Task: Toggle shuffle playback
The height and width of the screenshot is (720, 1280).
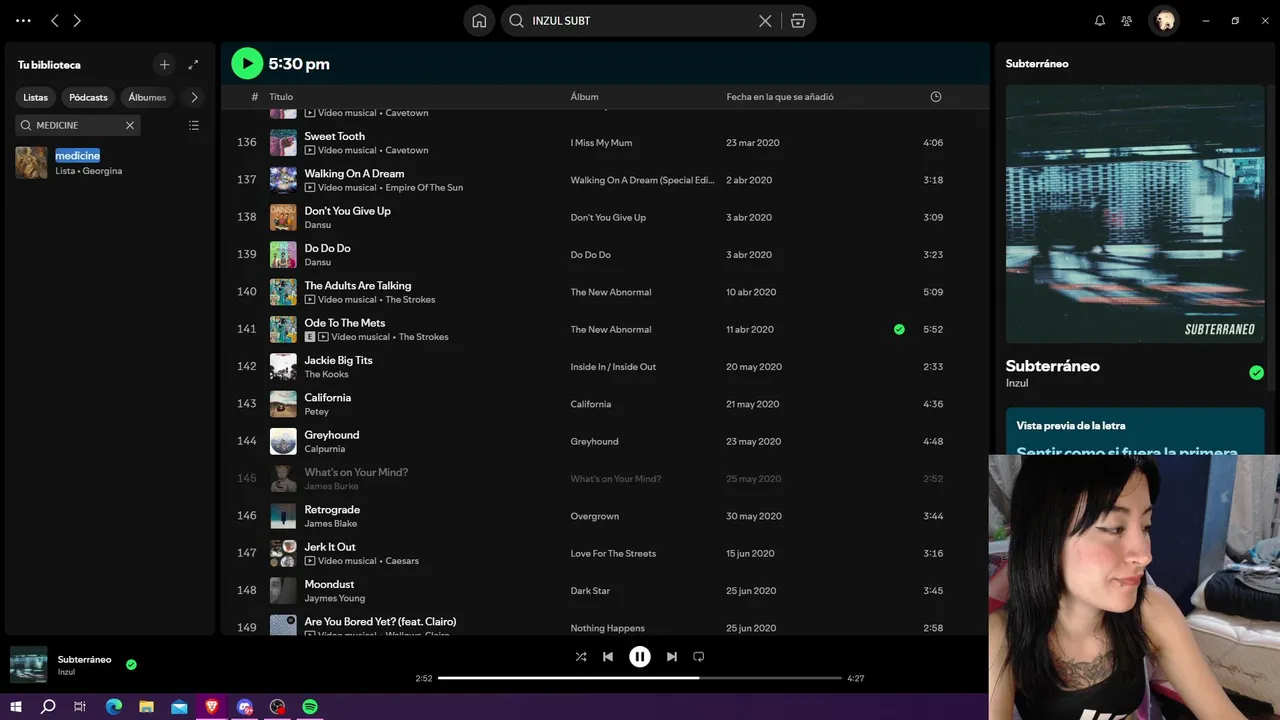Action: (581, 657)
